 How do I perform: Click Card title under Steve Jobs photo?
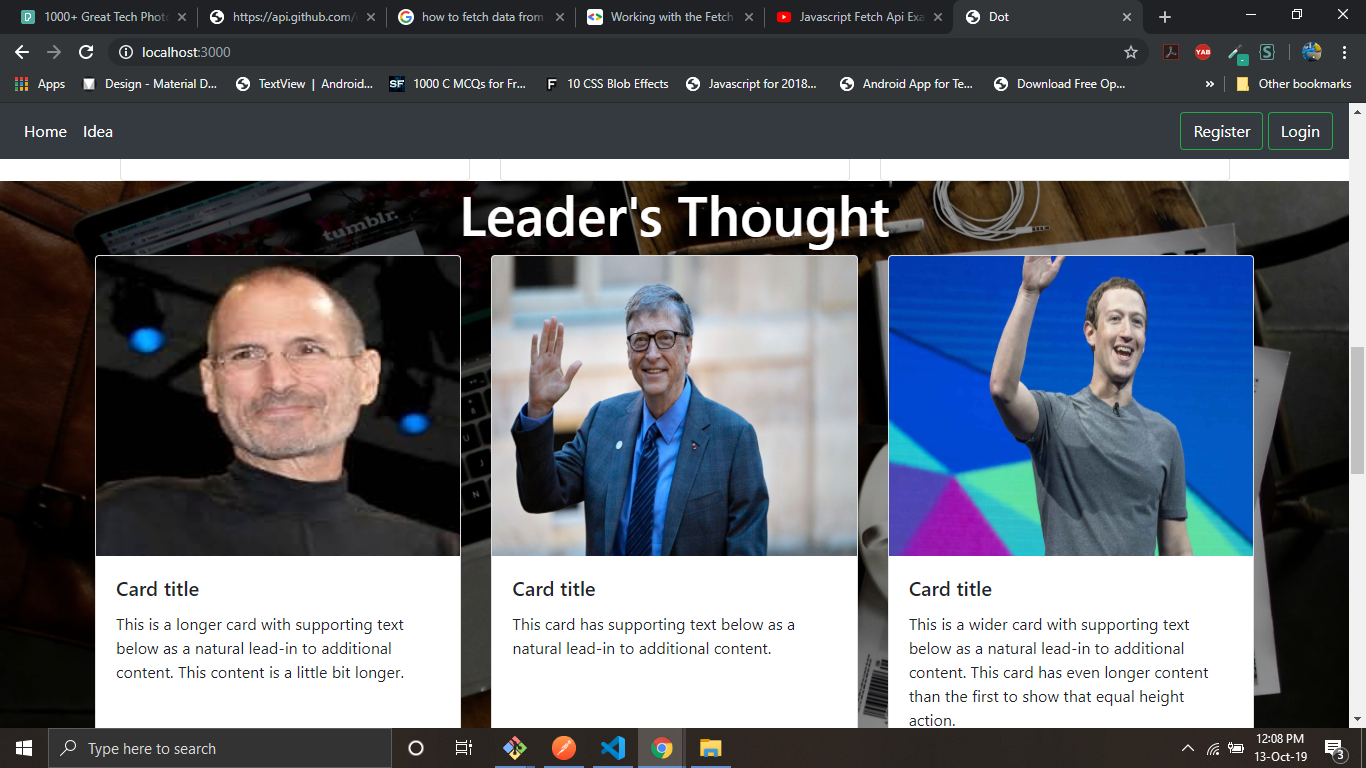click(157, 589)
